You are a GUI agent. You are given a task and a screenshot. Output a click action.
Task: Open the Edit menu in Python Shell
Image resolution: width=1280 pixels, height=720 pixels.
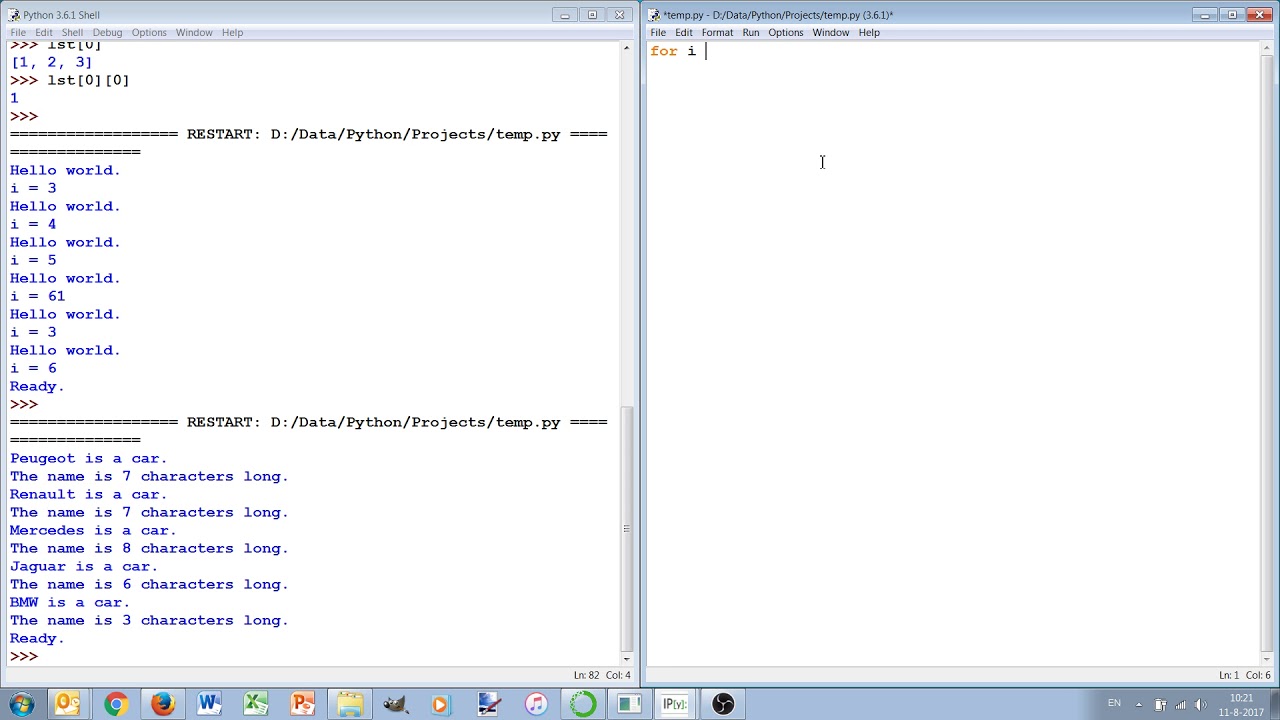pos(44,32)
